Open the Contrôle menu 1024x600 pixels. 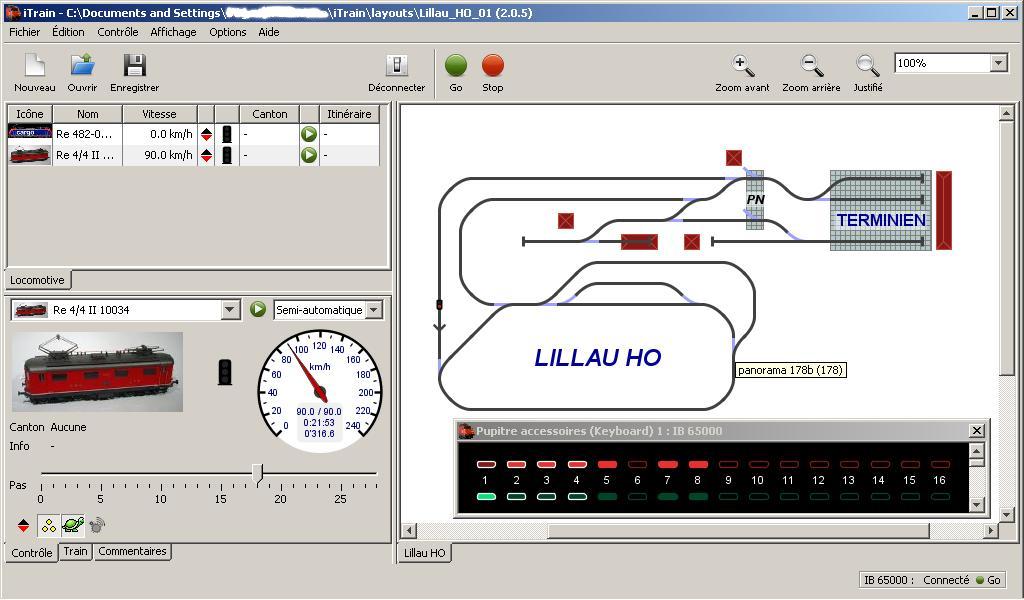click(118, 32)
